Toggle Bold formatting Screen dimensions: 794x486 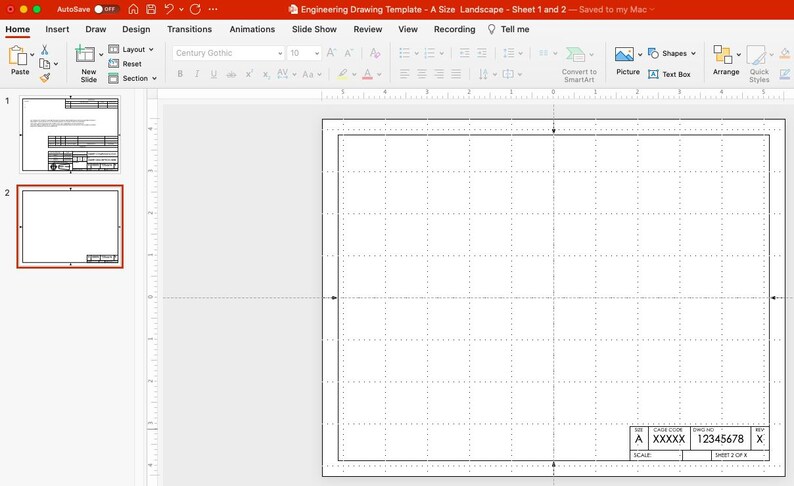click(x=180, y=74)
